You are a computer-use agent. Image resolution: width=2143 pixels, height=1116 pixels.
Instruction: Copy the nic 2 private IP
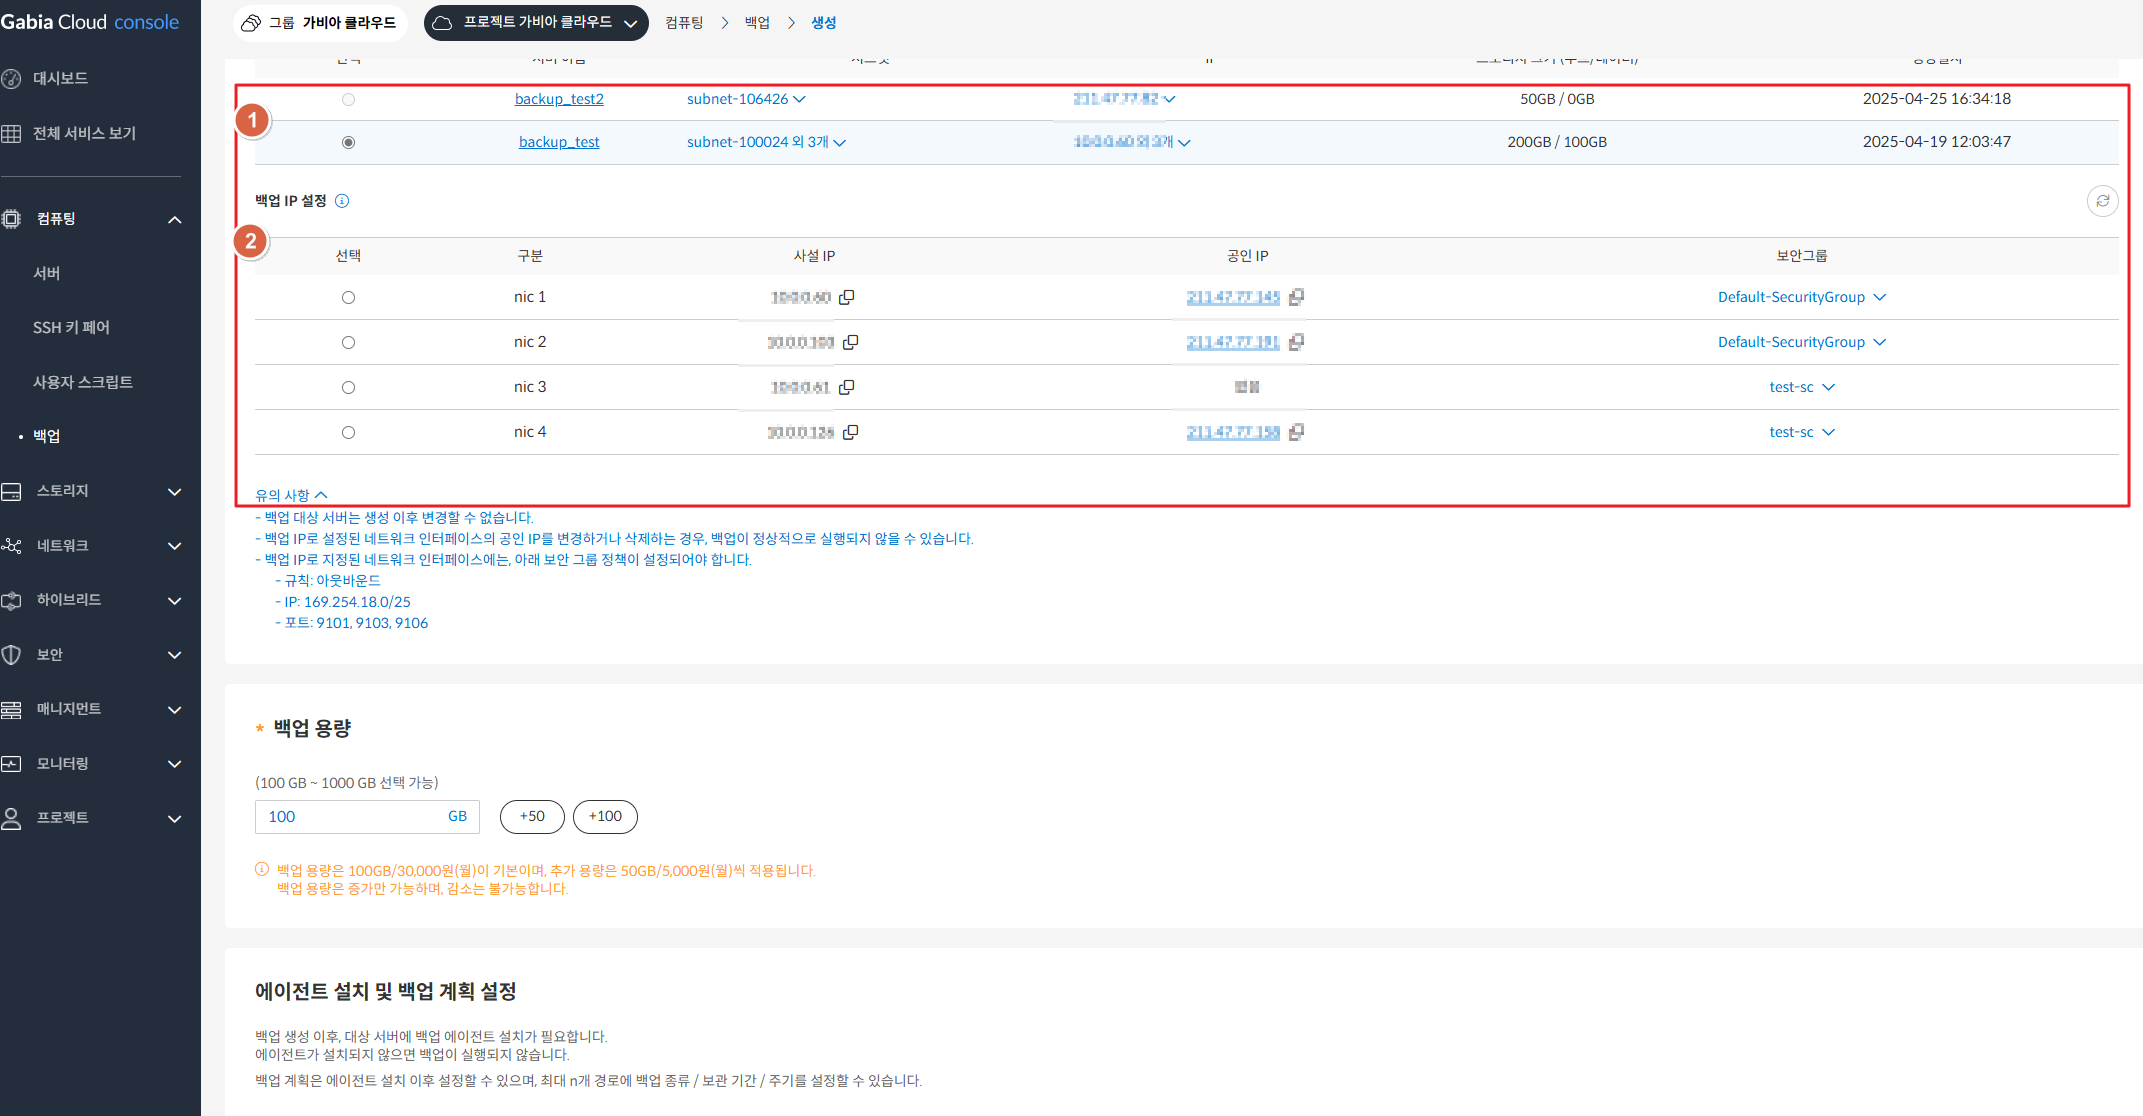pyautogui.click(x=850, y=342)
